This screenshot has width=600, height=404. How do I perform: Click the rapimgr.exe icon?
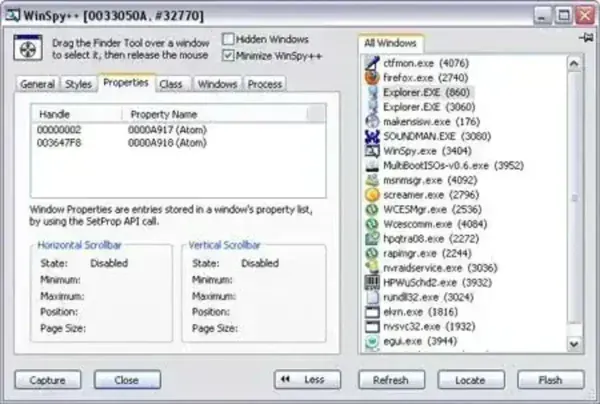point(372,253)
